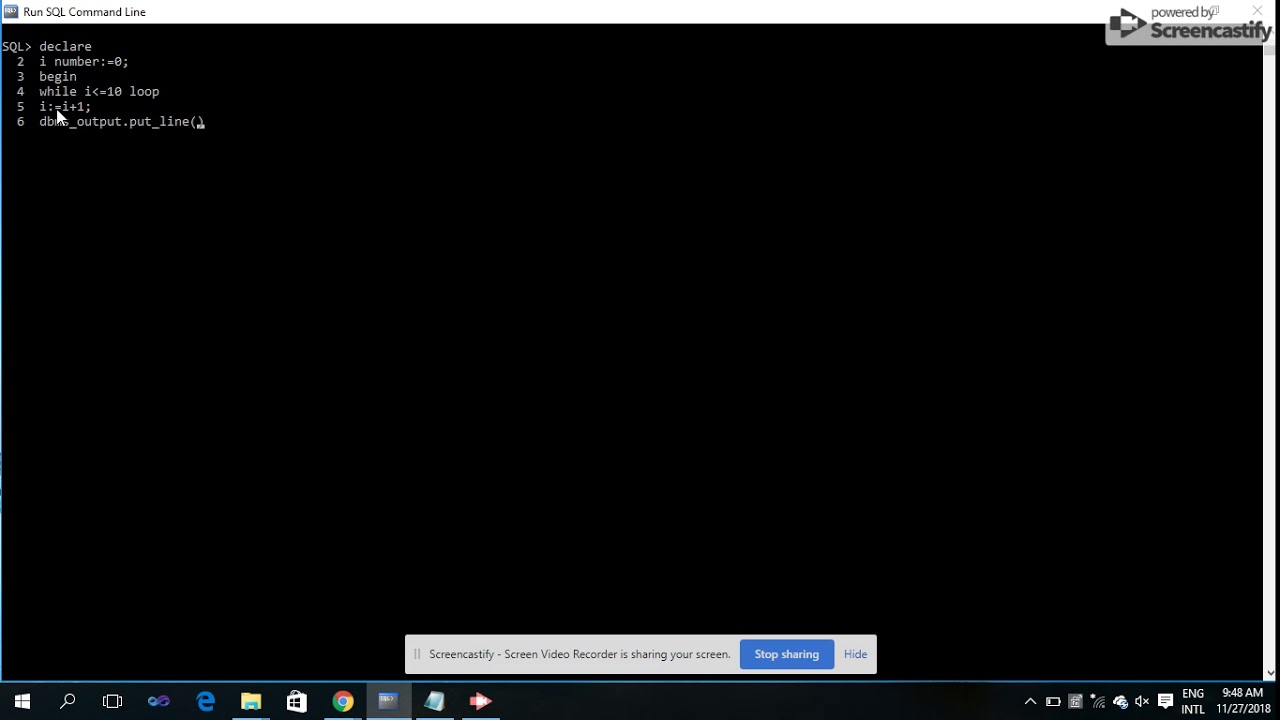Open the Action Center notifications icon

pos(1165,701)
